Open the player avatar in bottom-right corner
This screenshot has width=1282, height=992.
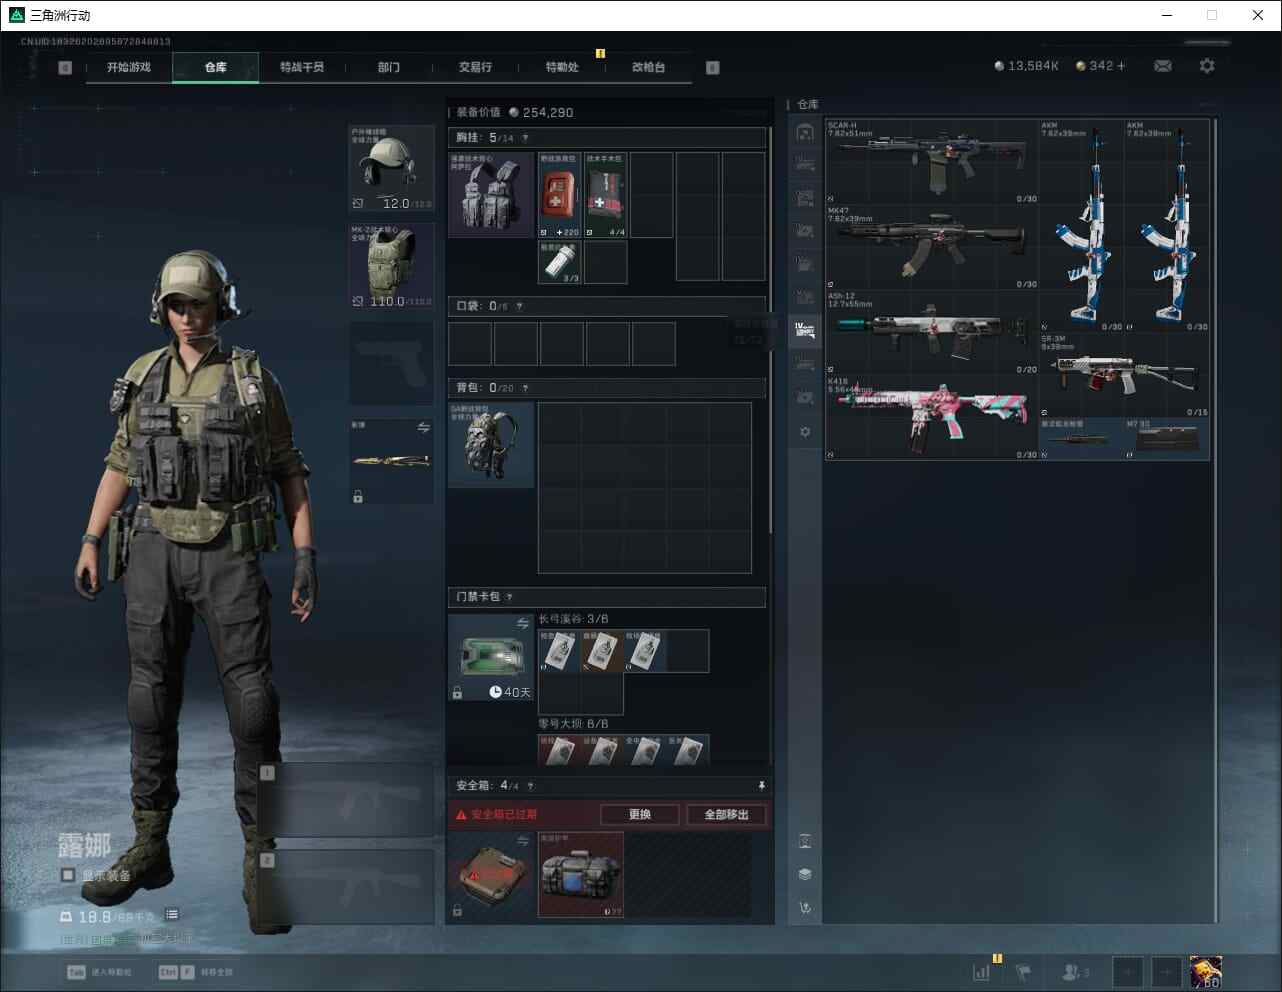click(x=1206, y=972)
